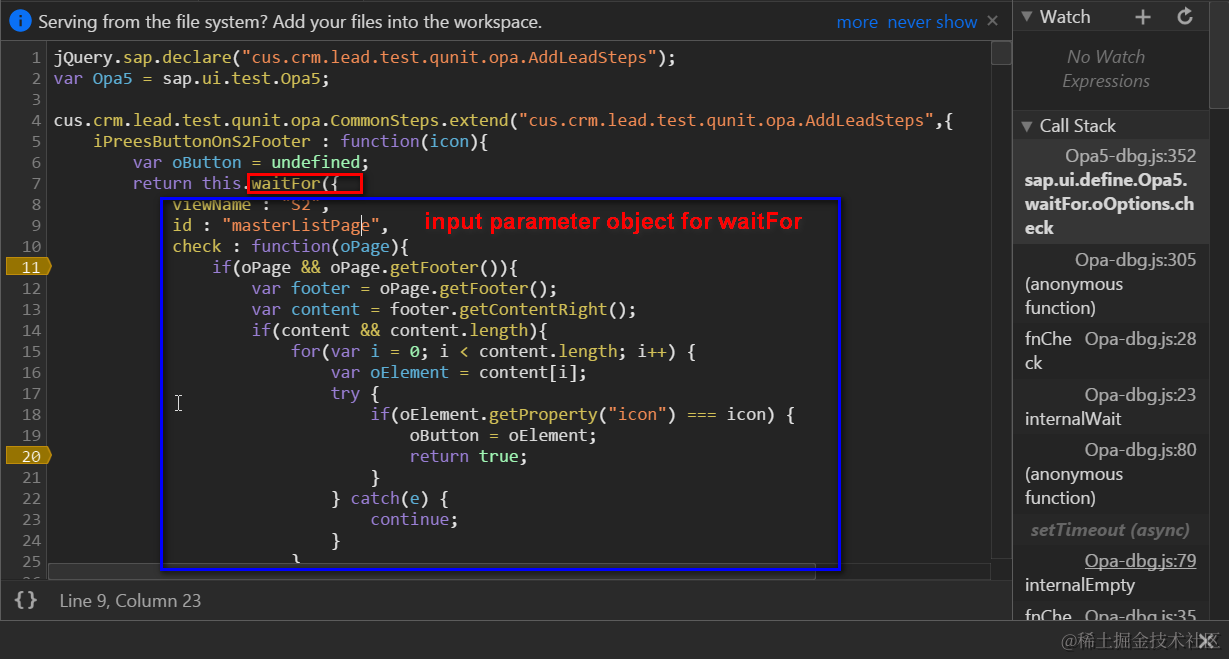Open the Opa-dbg.js:79 source link

pyautogui.click(x=1140, y=560)
